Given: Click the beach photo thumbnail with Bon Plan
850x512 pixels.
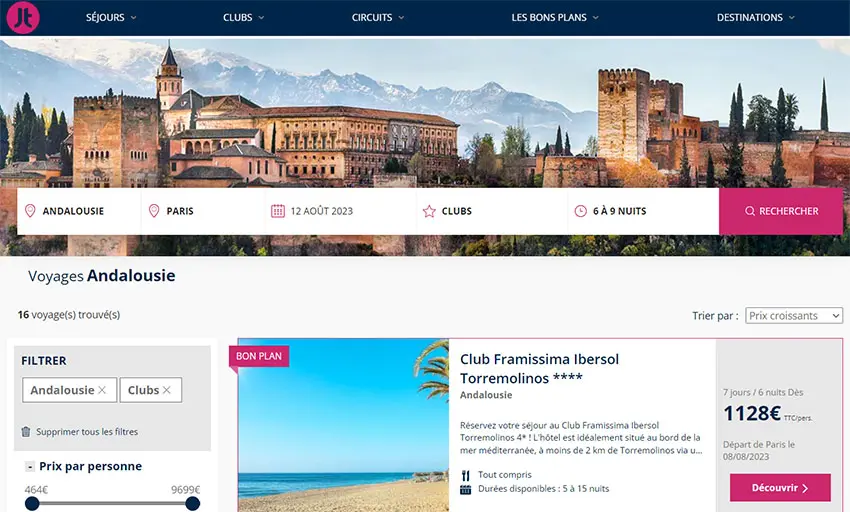Looking at the screenshot, I should point(343,425).
